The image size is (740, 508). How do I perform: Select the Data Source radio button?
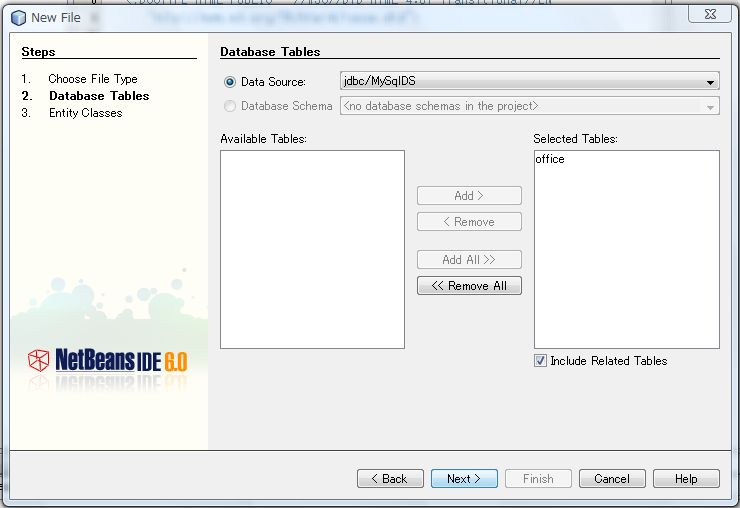pos(230,82)
